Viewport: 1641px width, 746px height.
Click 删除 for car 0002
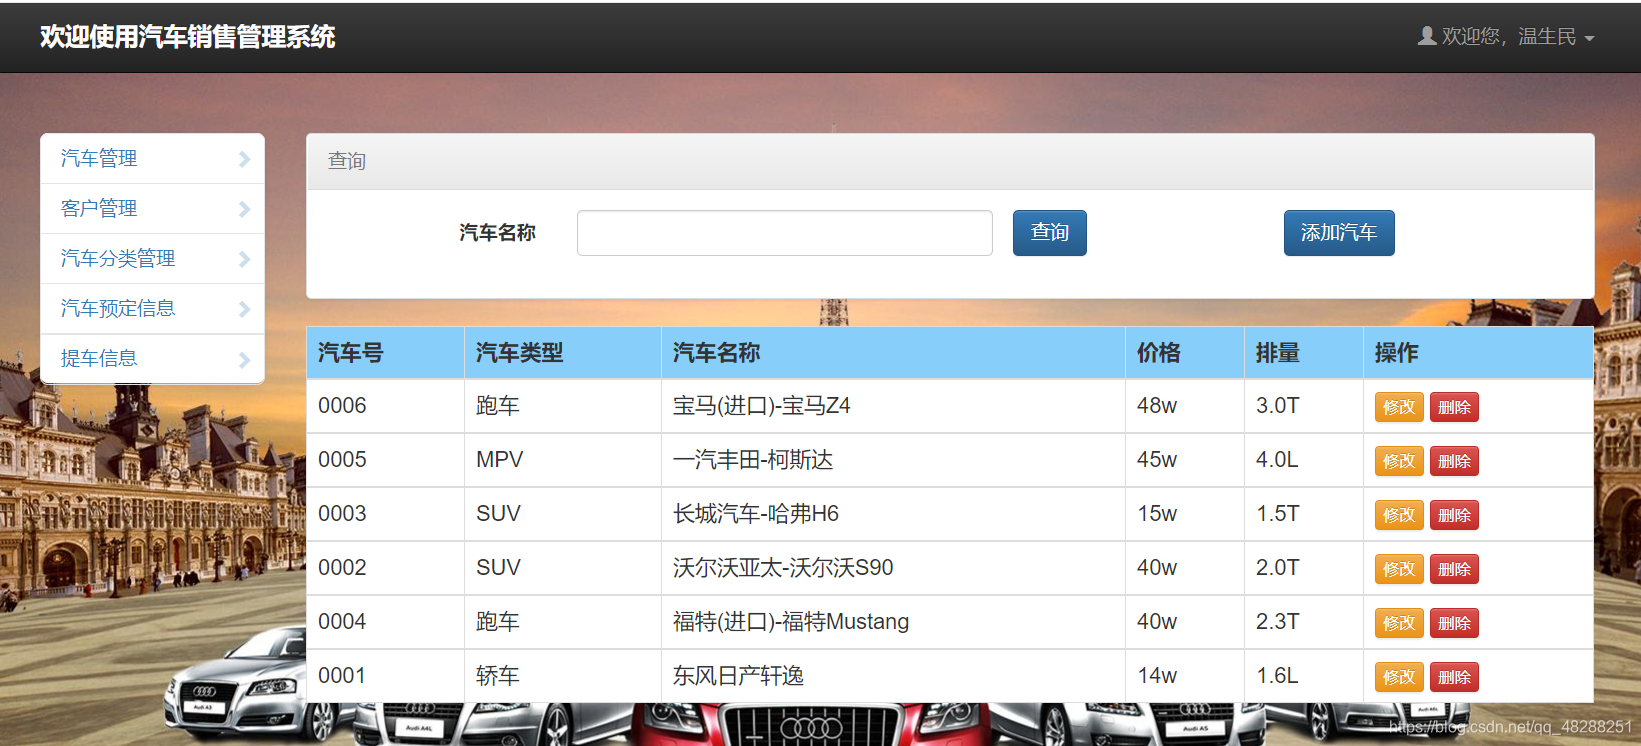1454,569
